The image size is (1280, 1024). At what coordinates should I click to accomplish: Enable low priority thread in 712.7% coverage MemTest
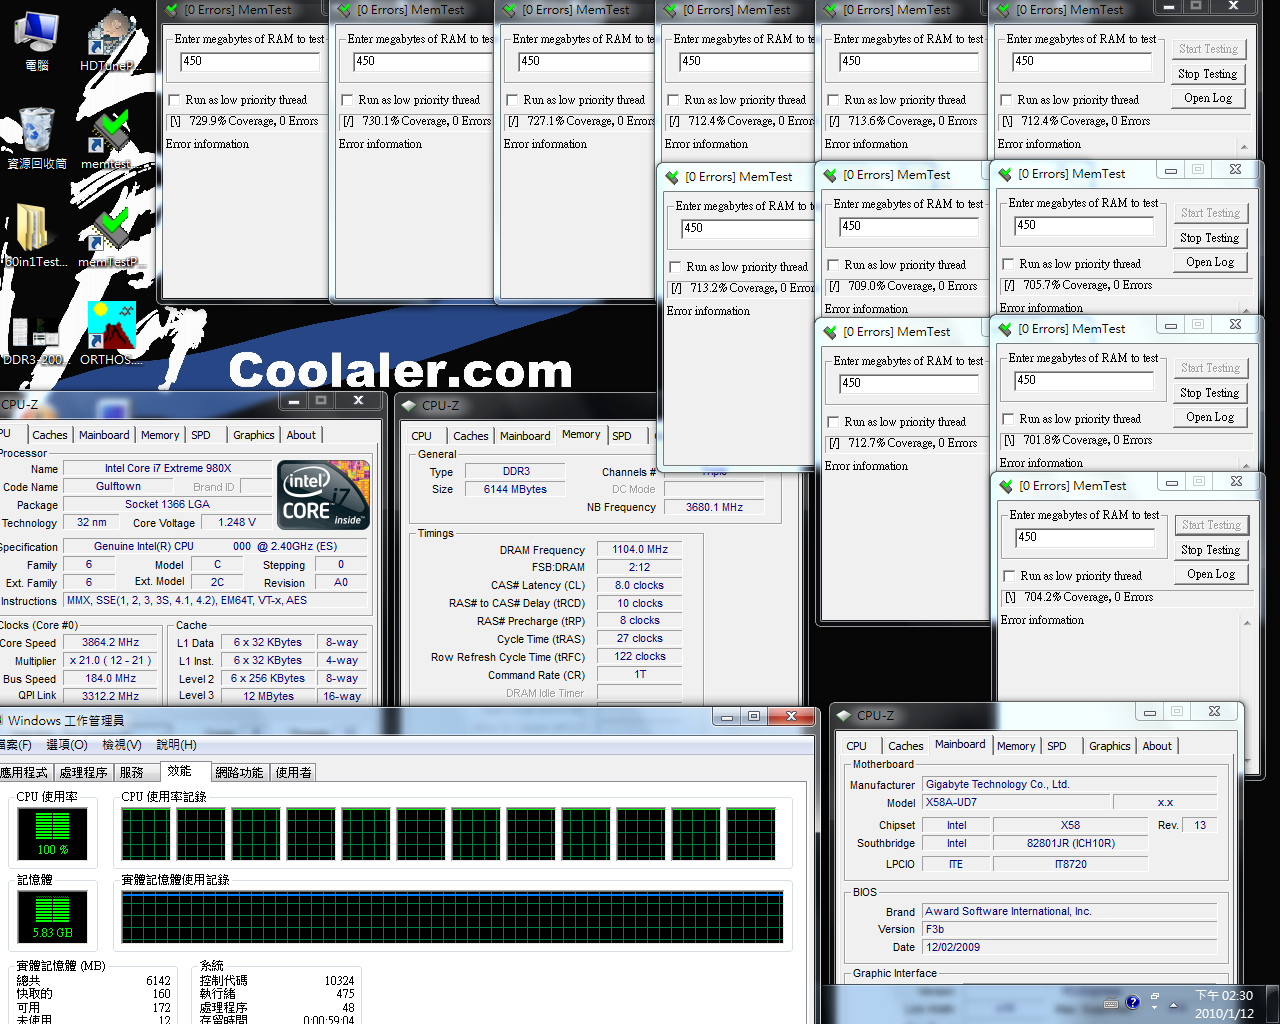834,422
